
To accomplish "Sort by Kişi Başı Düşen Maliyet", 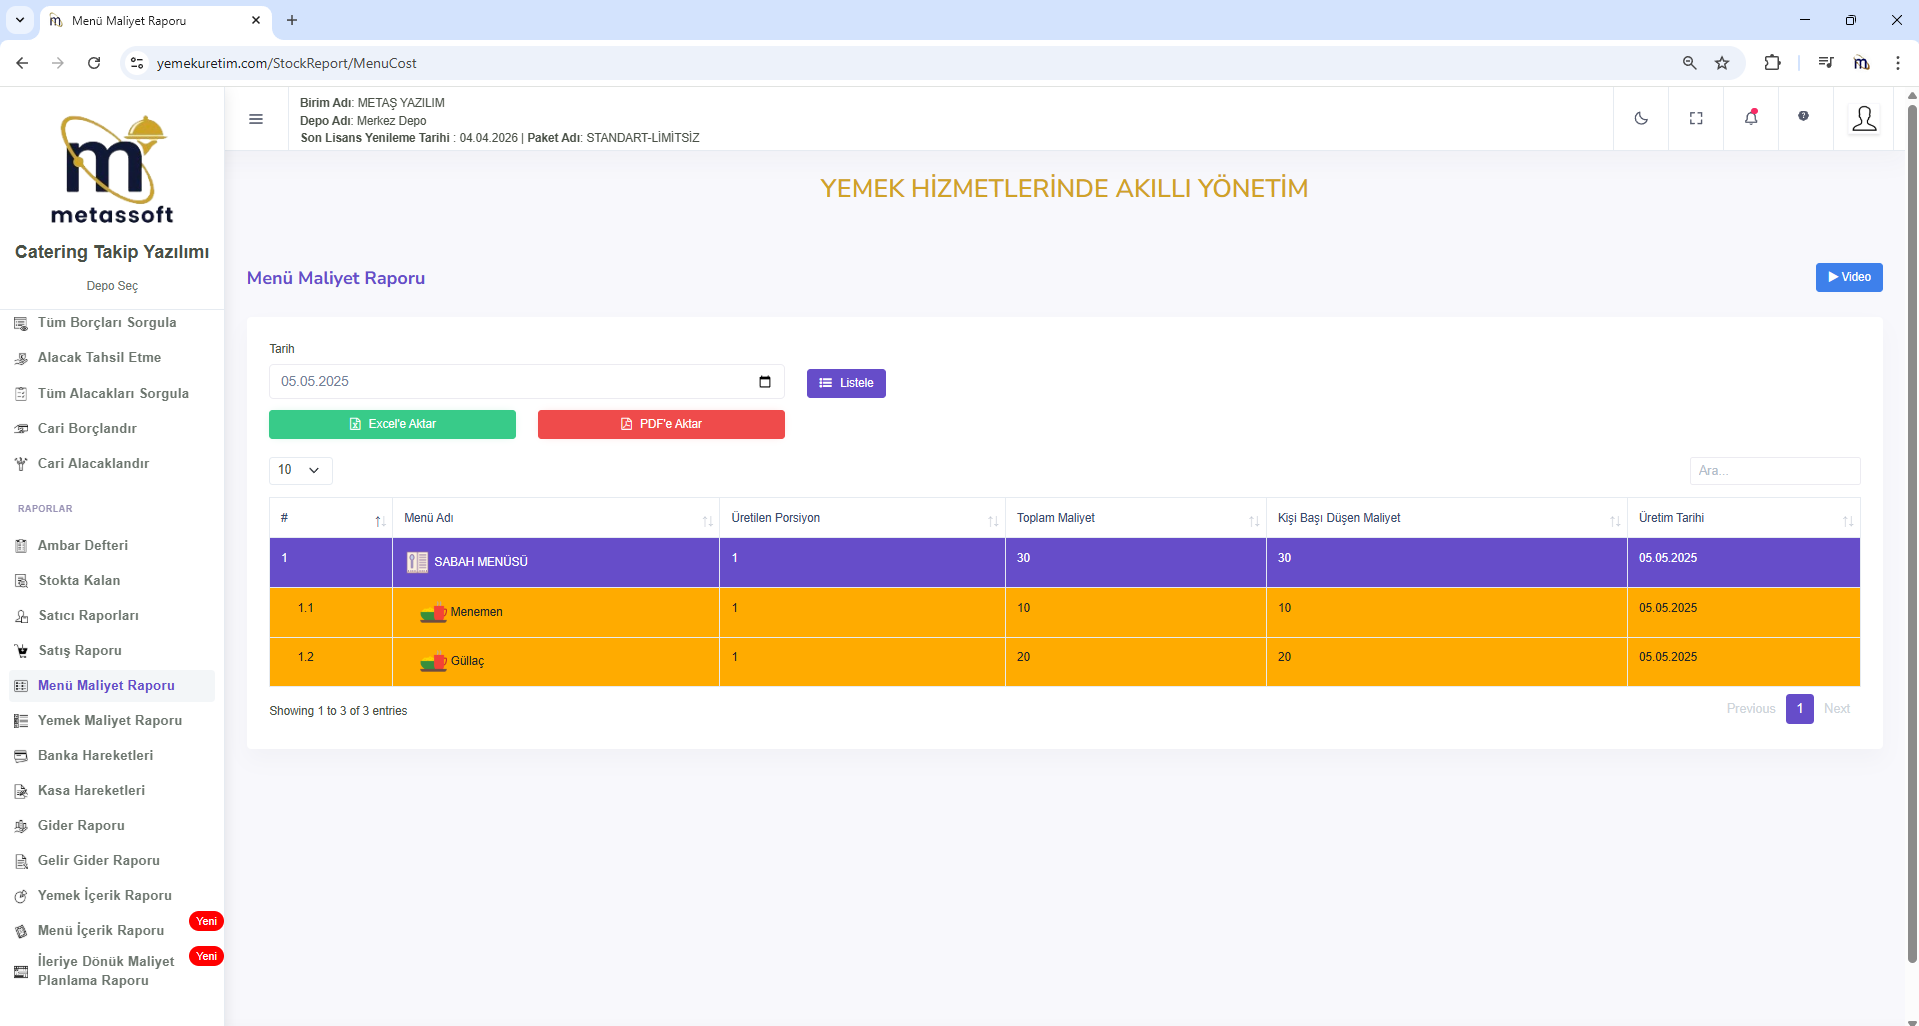I will (1446, 518).
